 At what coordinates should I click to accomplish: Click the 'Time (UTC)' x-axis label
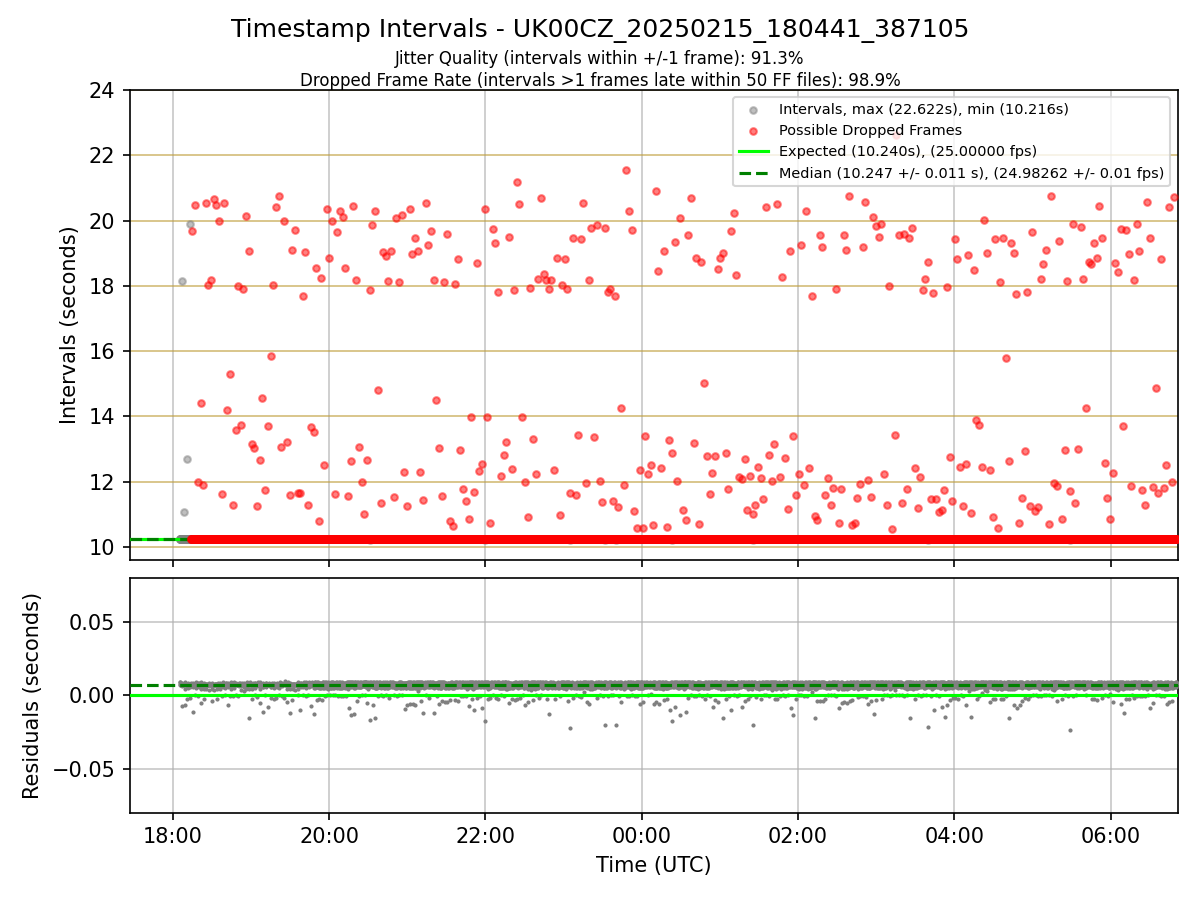pos(653,865)
